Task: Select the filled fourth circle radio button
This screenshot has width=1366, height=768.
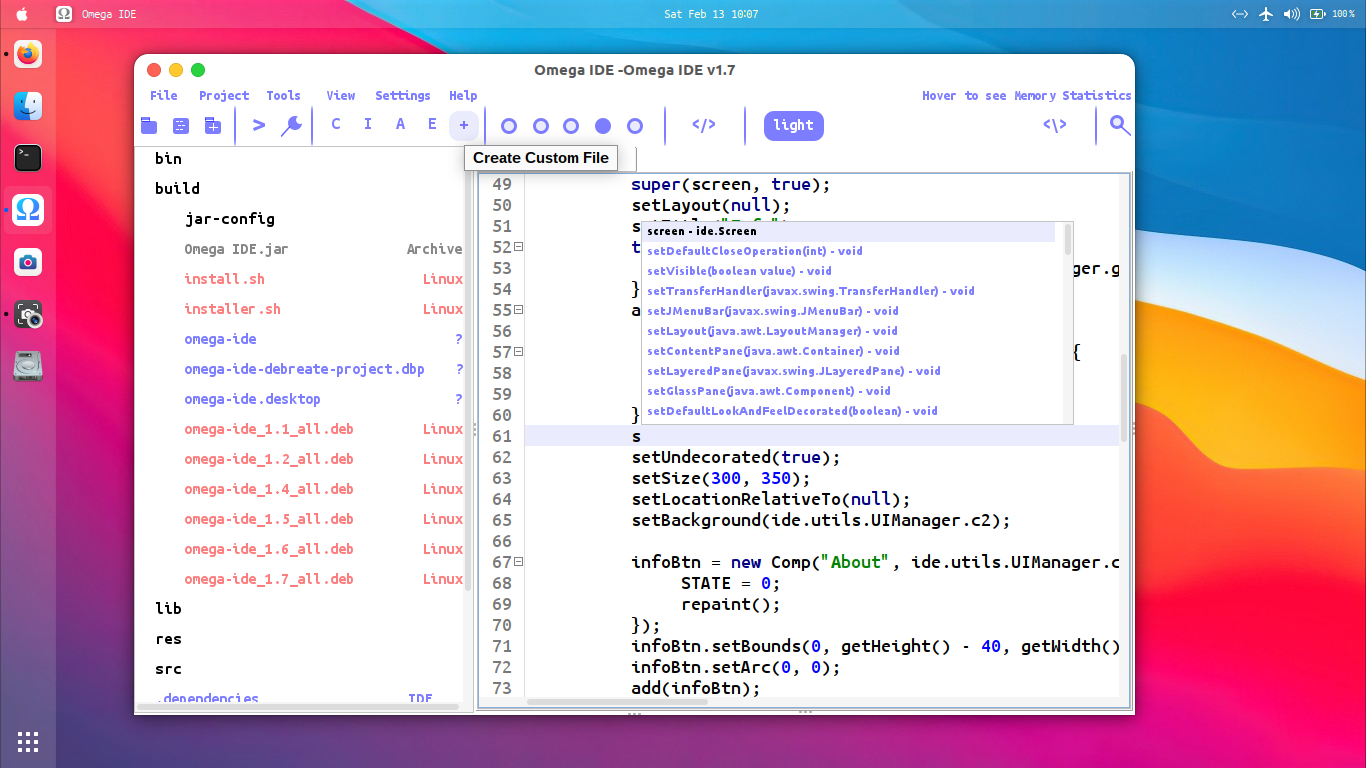Action: pyautogui.click(x=603, y=126)
